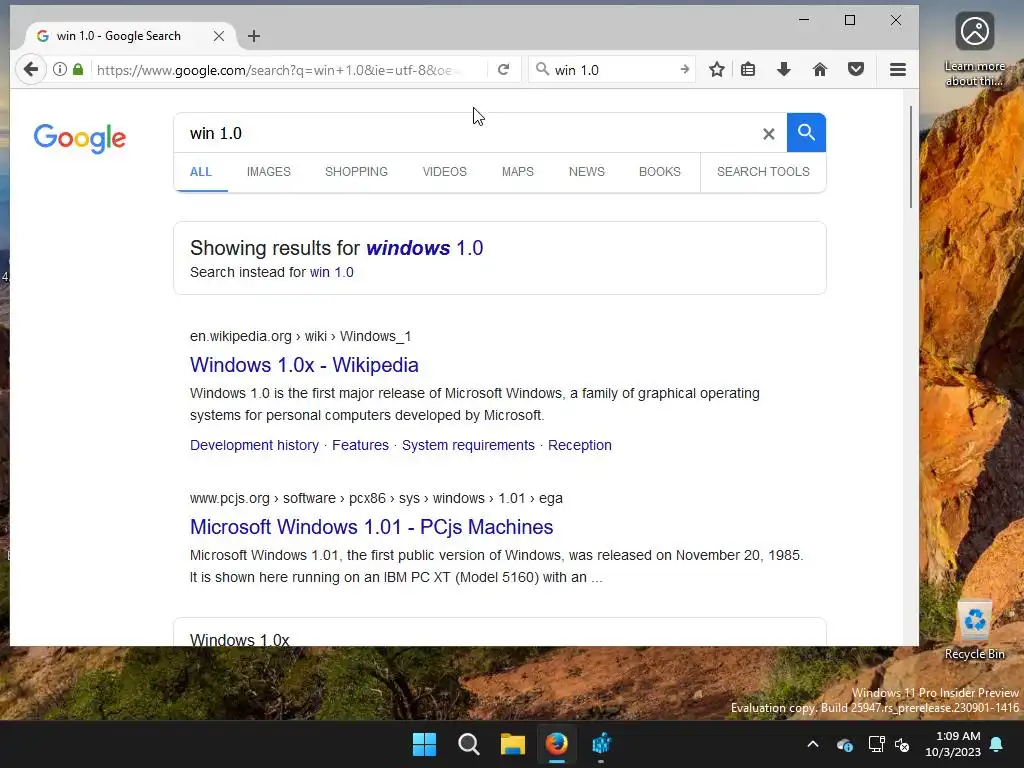Switch to the VIDEOS tab

pyautogui.click(x=444, y=172)
